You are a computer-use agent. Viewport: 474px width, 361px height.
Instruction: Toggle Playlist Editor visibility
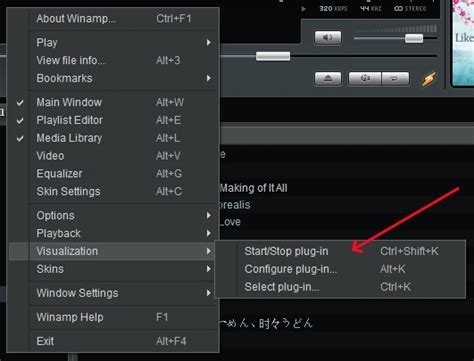(114, 120)
